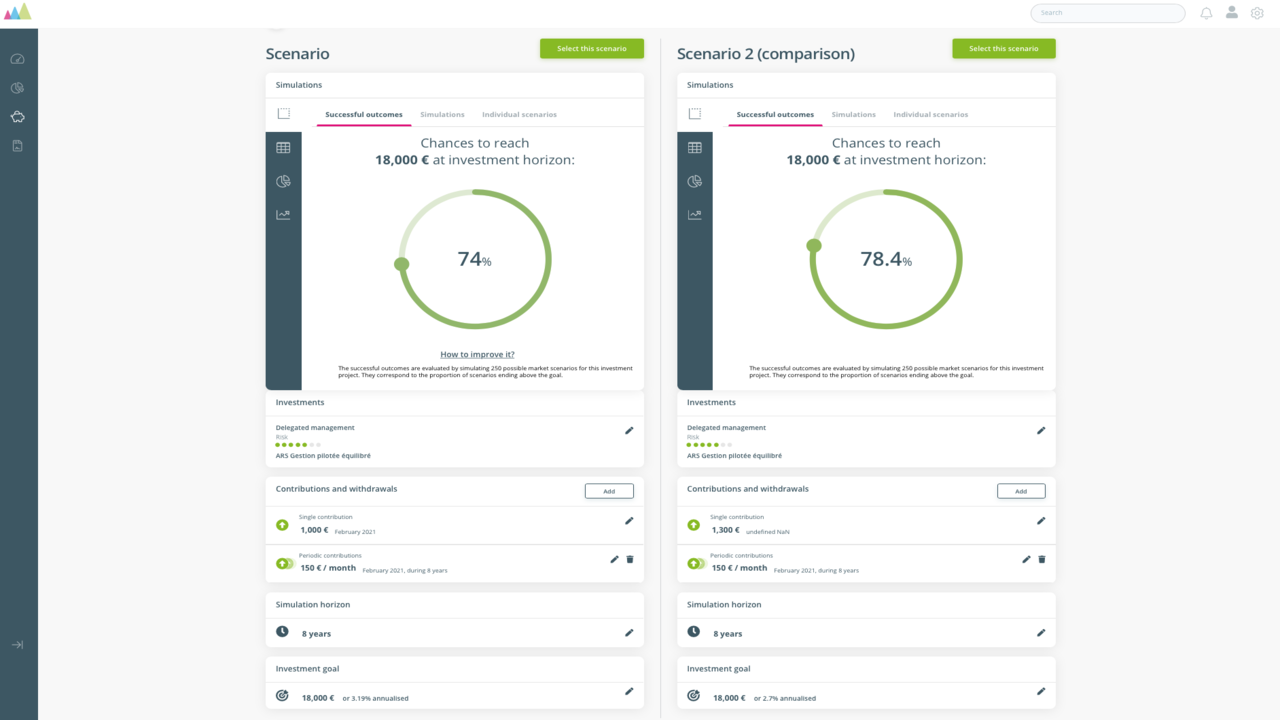Open the dashboard gauge icon in sidebar
Viewport: 1280px width, 720px height.
(17, 59)
